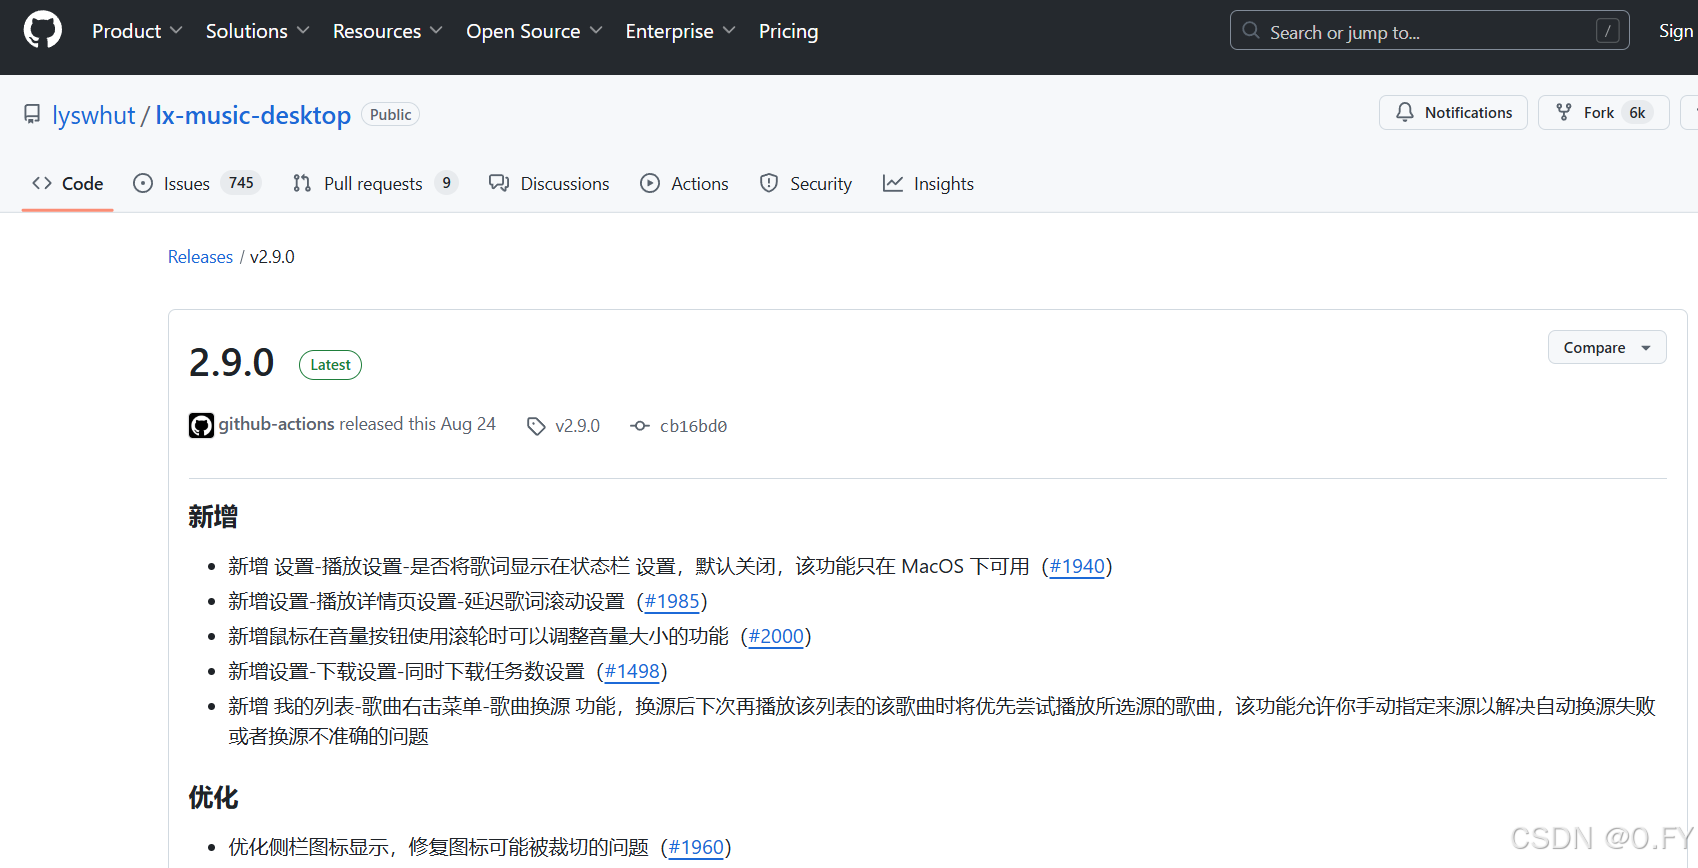Click the Issues circle icon
Screen dimensions: 1698x868
coord(143,183)
